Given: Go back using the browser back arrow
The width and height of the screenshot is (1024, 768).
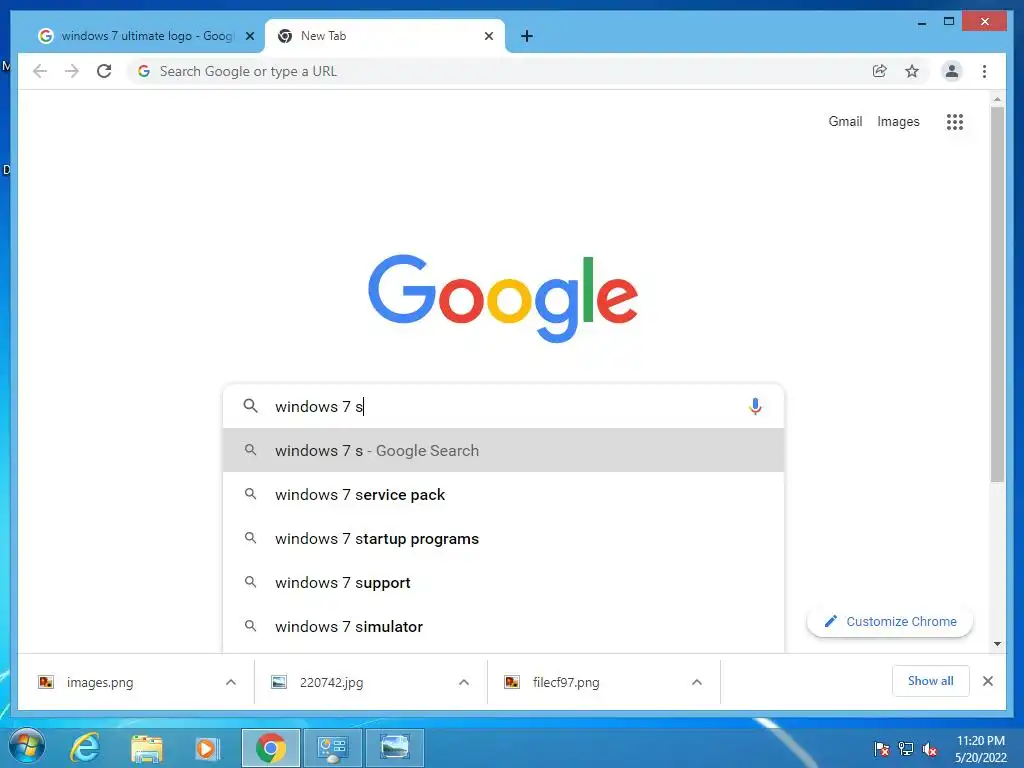Looking at the screenshot, I should [x=40, y=71].
